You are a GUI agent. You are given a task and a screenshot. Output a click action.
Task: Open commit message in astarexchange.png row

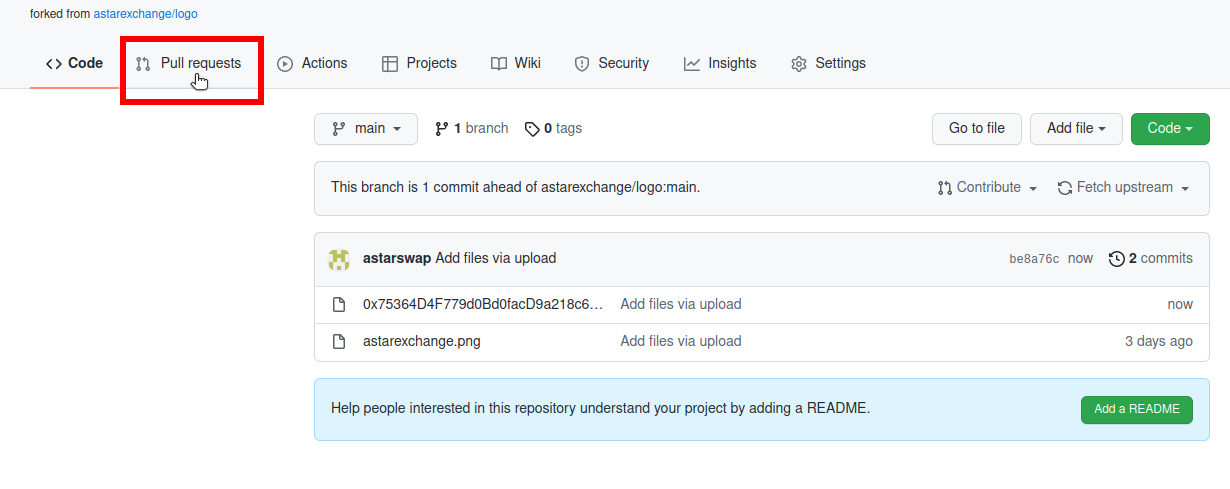(681, 341)
